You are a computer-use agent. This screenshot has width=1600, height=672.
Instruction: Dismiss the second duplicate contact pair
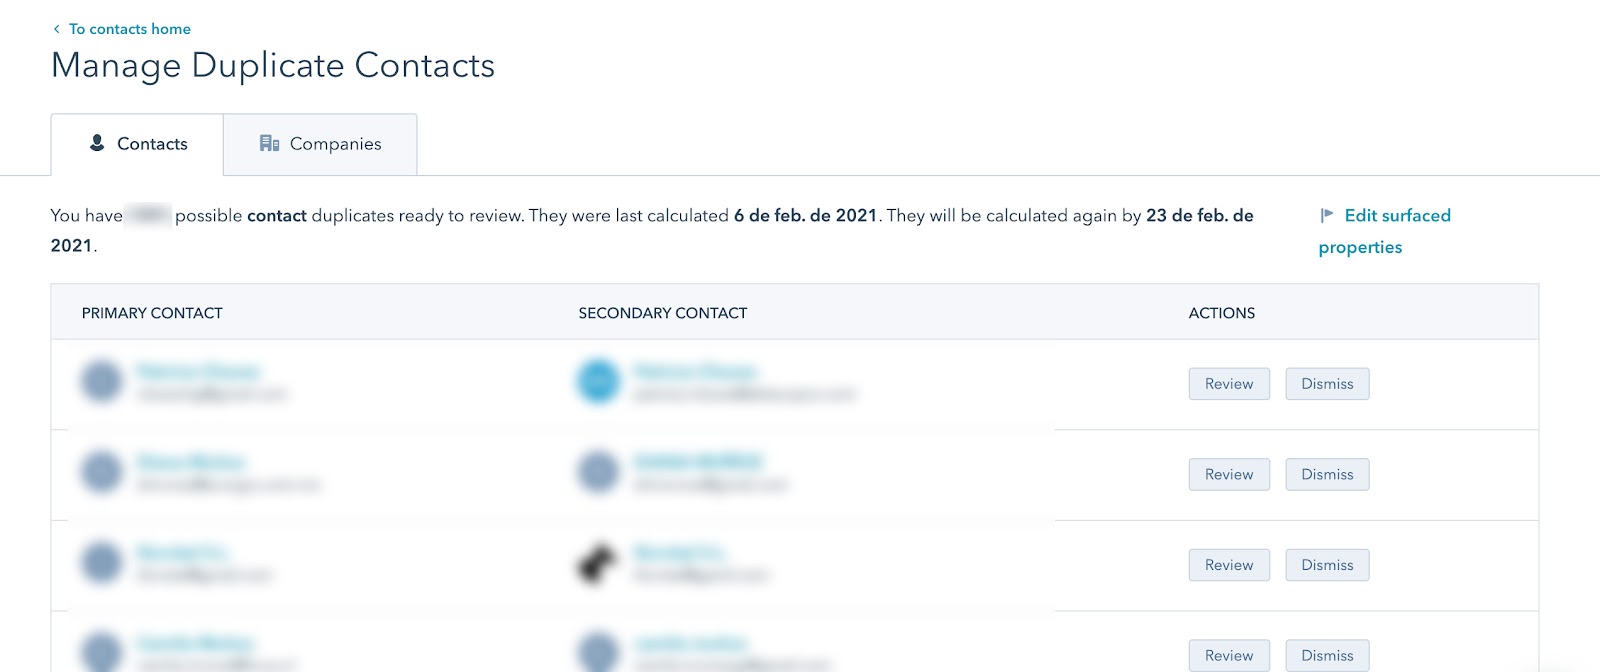tap(1327, 474)
